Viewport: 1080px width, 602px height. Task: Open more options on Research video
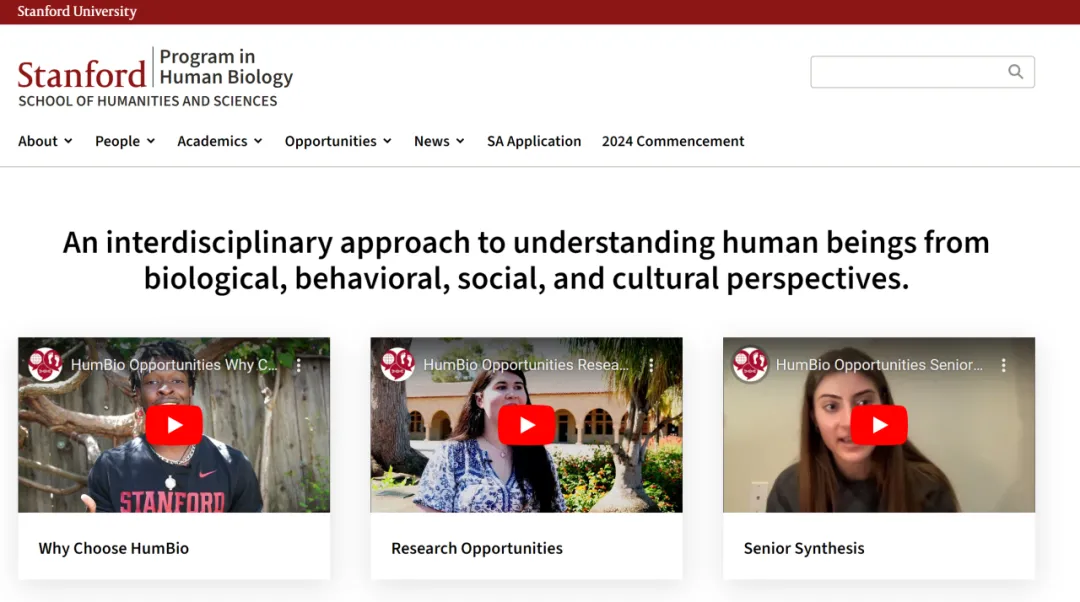651,365
